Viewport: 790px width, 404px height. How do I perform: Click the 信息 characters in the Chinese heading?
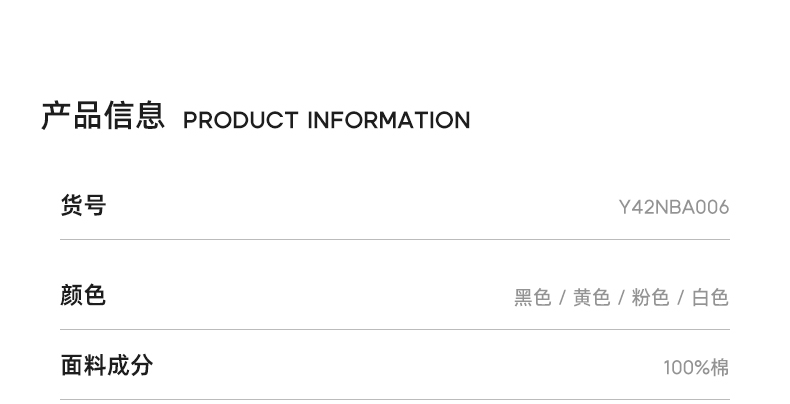click(x=133, y=117)
